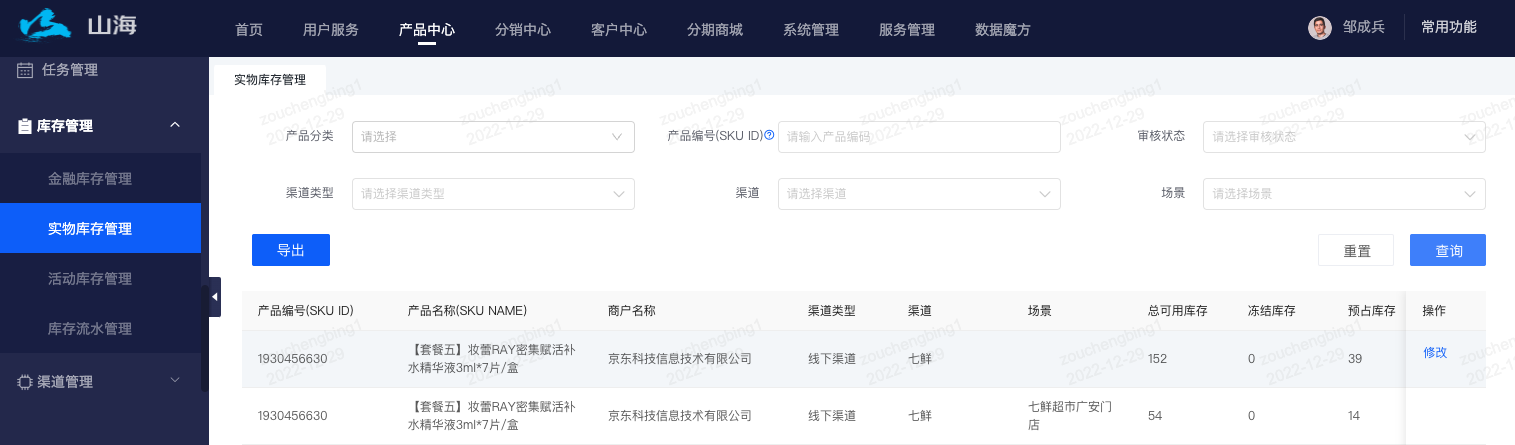Click the reserved stock value 39
This screenshot has width=1515, height=445.
click(x=1355, y=358)
